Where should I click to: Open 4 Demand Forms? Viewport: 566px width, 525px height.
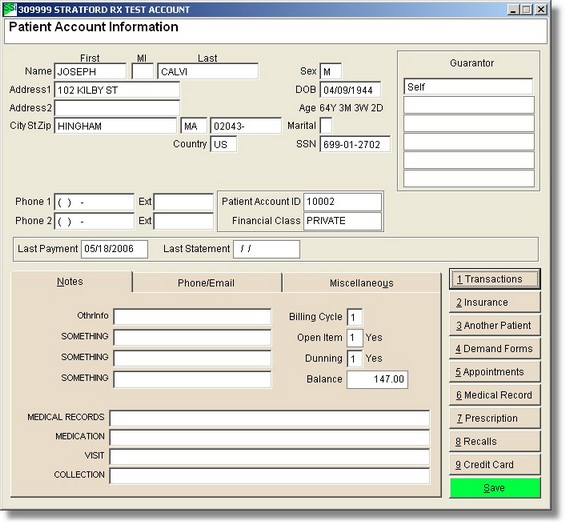click(x=495, y=349)
